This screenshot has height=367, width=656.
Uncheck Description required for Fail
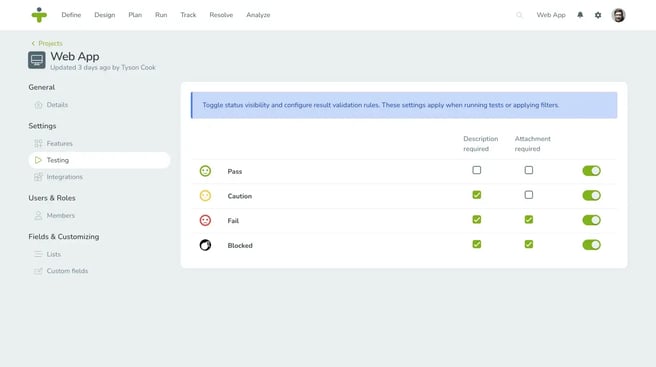pyautogui.click(x=477, y=219)
